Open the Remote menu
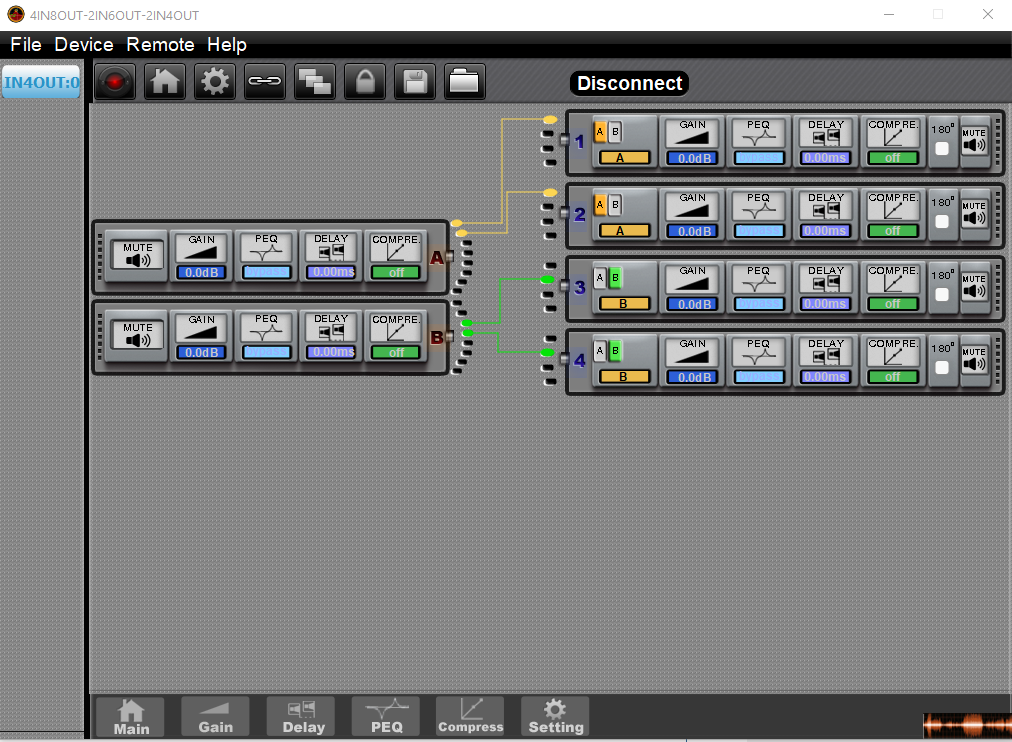This screenshot has height=742, width=1012. [160, 45]
